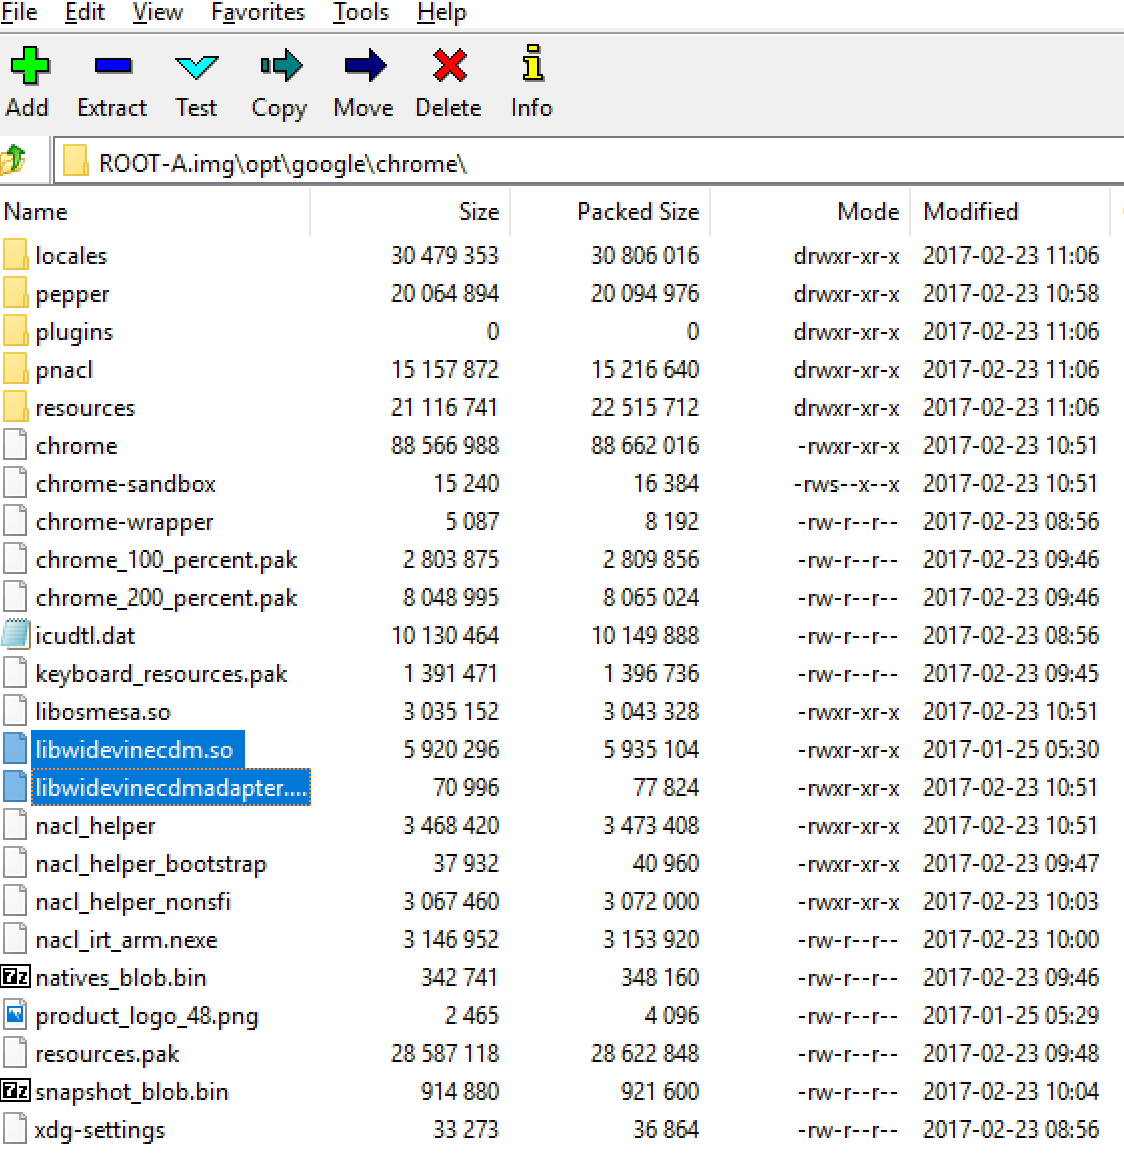Screen dimensions: 1124x1153
Task: Open the Favorites menu
Action: coord(257,13)
